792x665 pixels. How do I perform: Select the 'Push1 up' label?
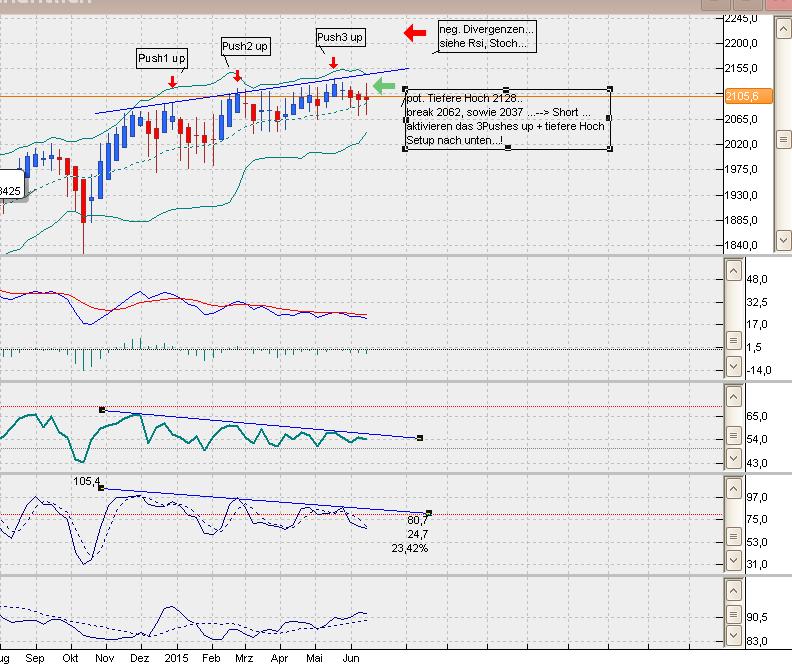pos(162,59)
